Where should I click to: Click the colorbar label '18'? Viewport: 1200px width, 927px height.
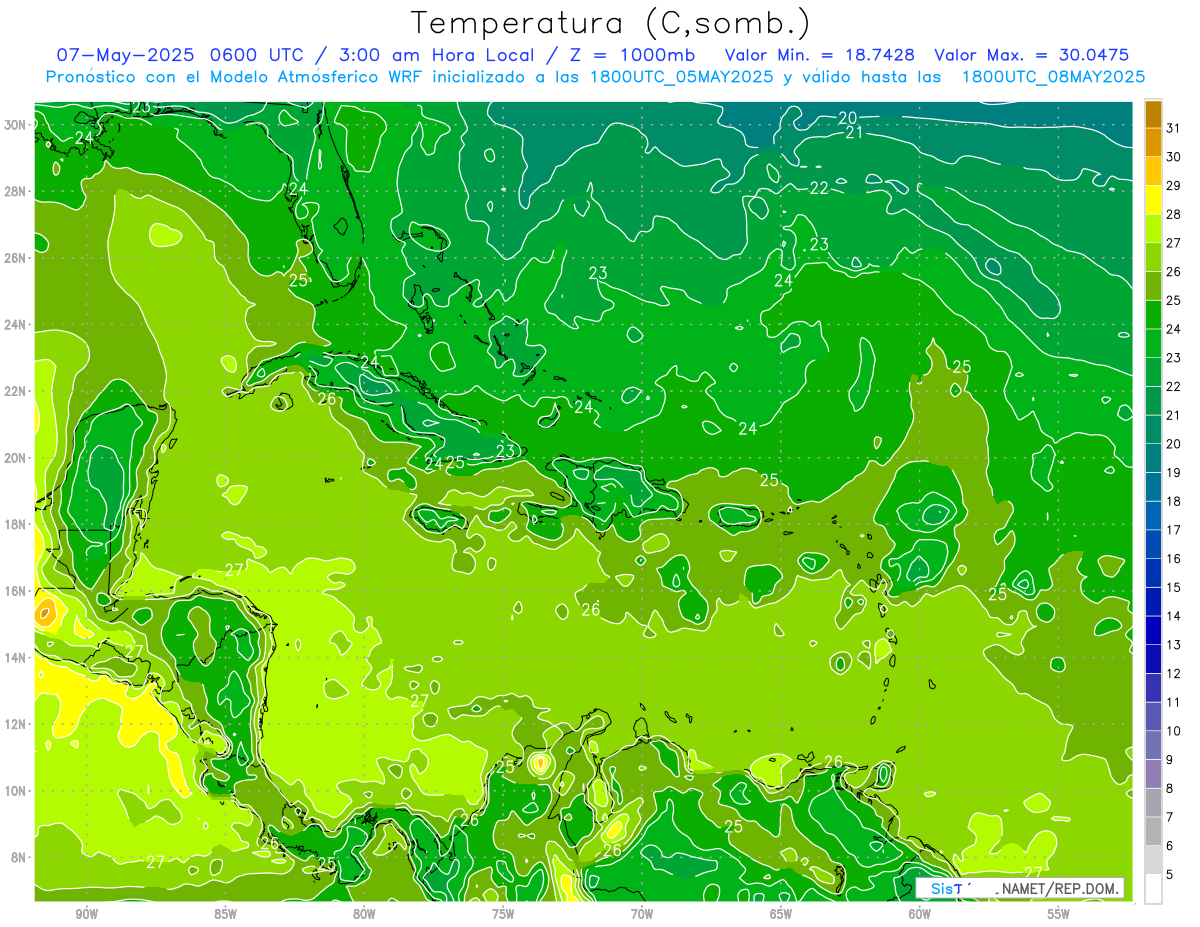coord(1174,501)
